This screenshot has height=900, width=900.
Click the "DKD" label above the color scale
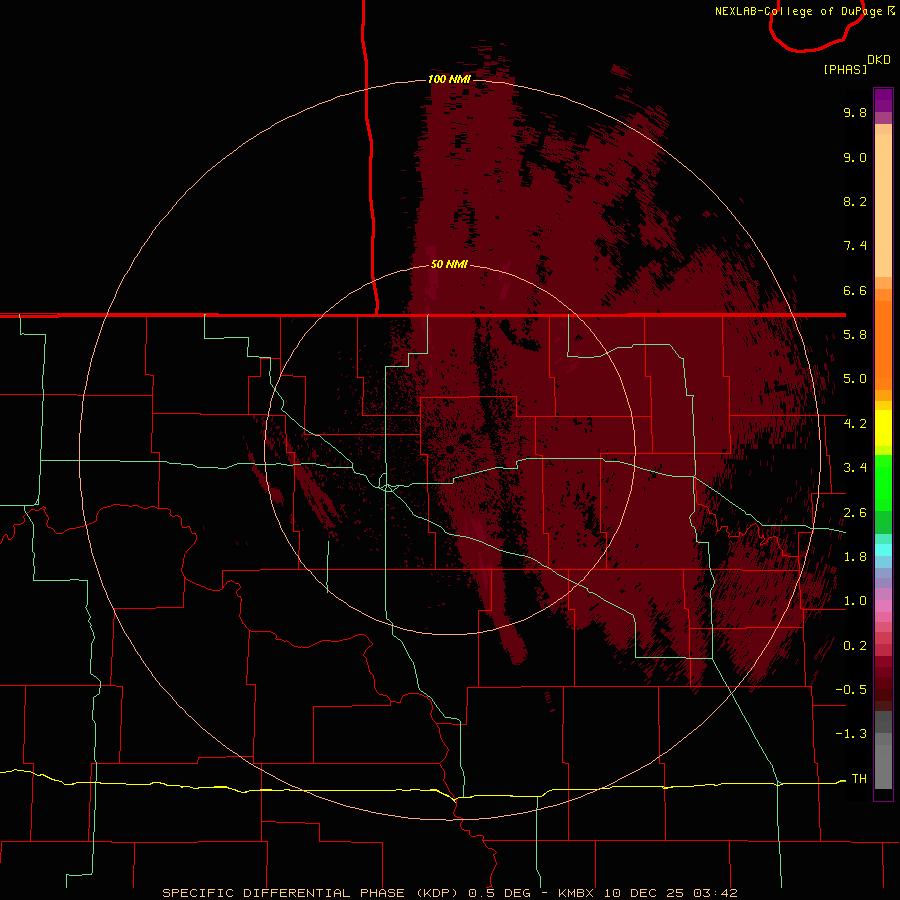click(879, 59)
